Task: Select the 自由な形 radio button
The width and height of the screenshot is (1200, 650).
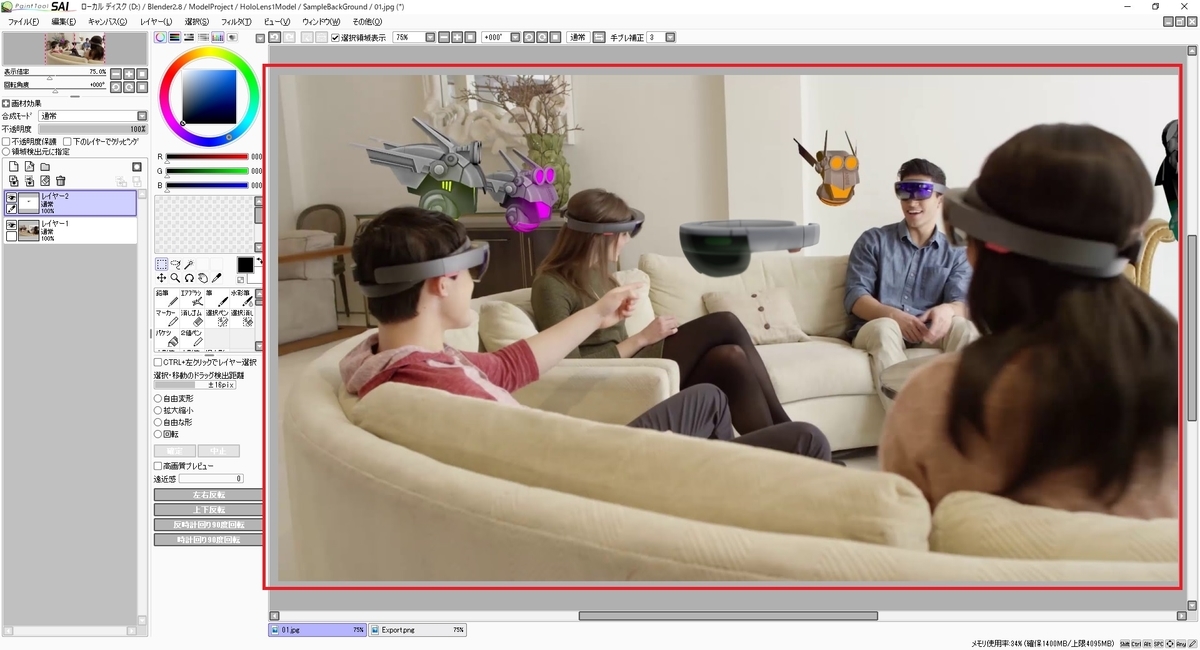Action: point(158,422)
